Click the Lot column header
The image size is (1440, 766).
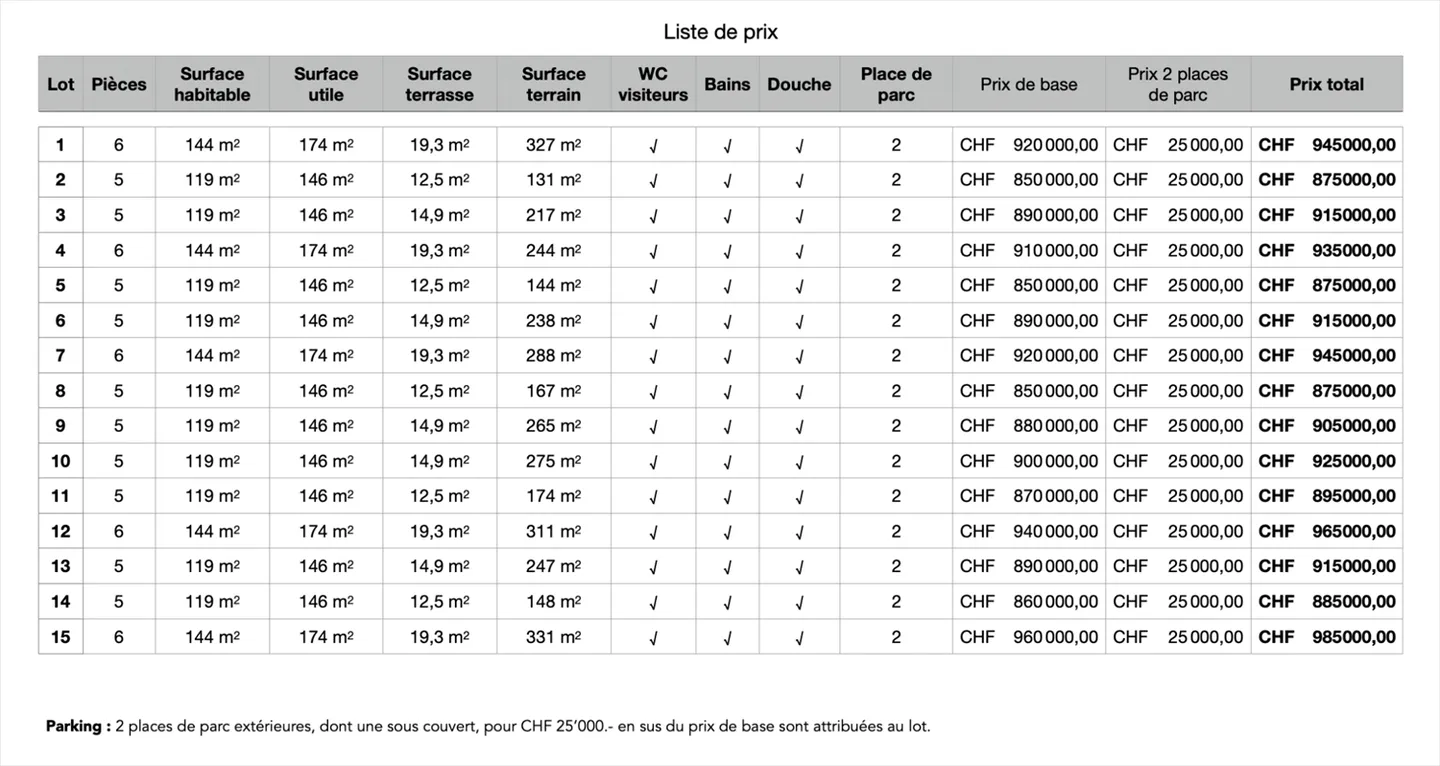61,84
